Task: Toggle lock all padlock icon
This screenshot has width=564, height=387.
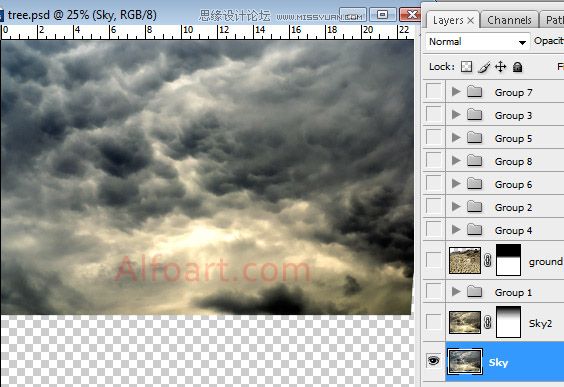Action: 517,67
